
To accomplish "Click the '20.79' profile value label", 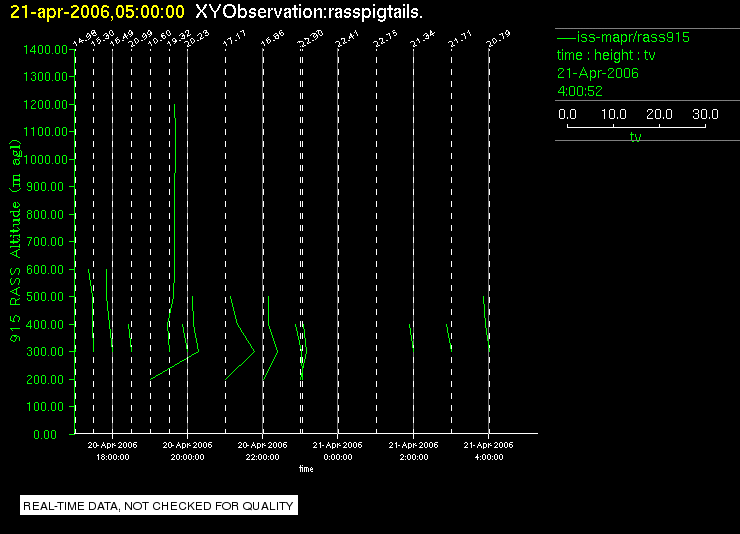I will pyautogui.click(x=498, y=39).
